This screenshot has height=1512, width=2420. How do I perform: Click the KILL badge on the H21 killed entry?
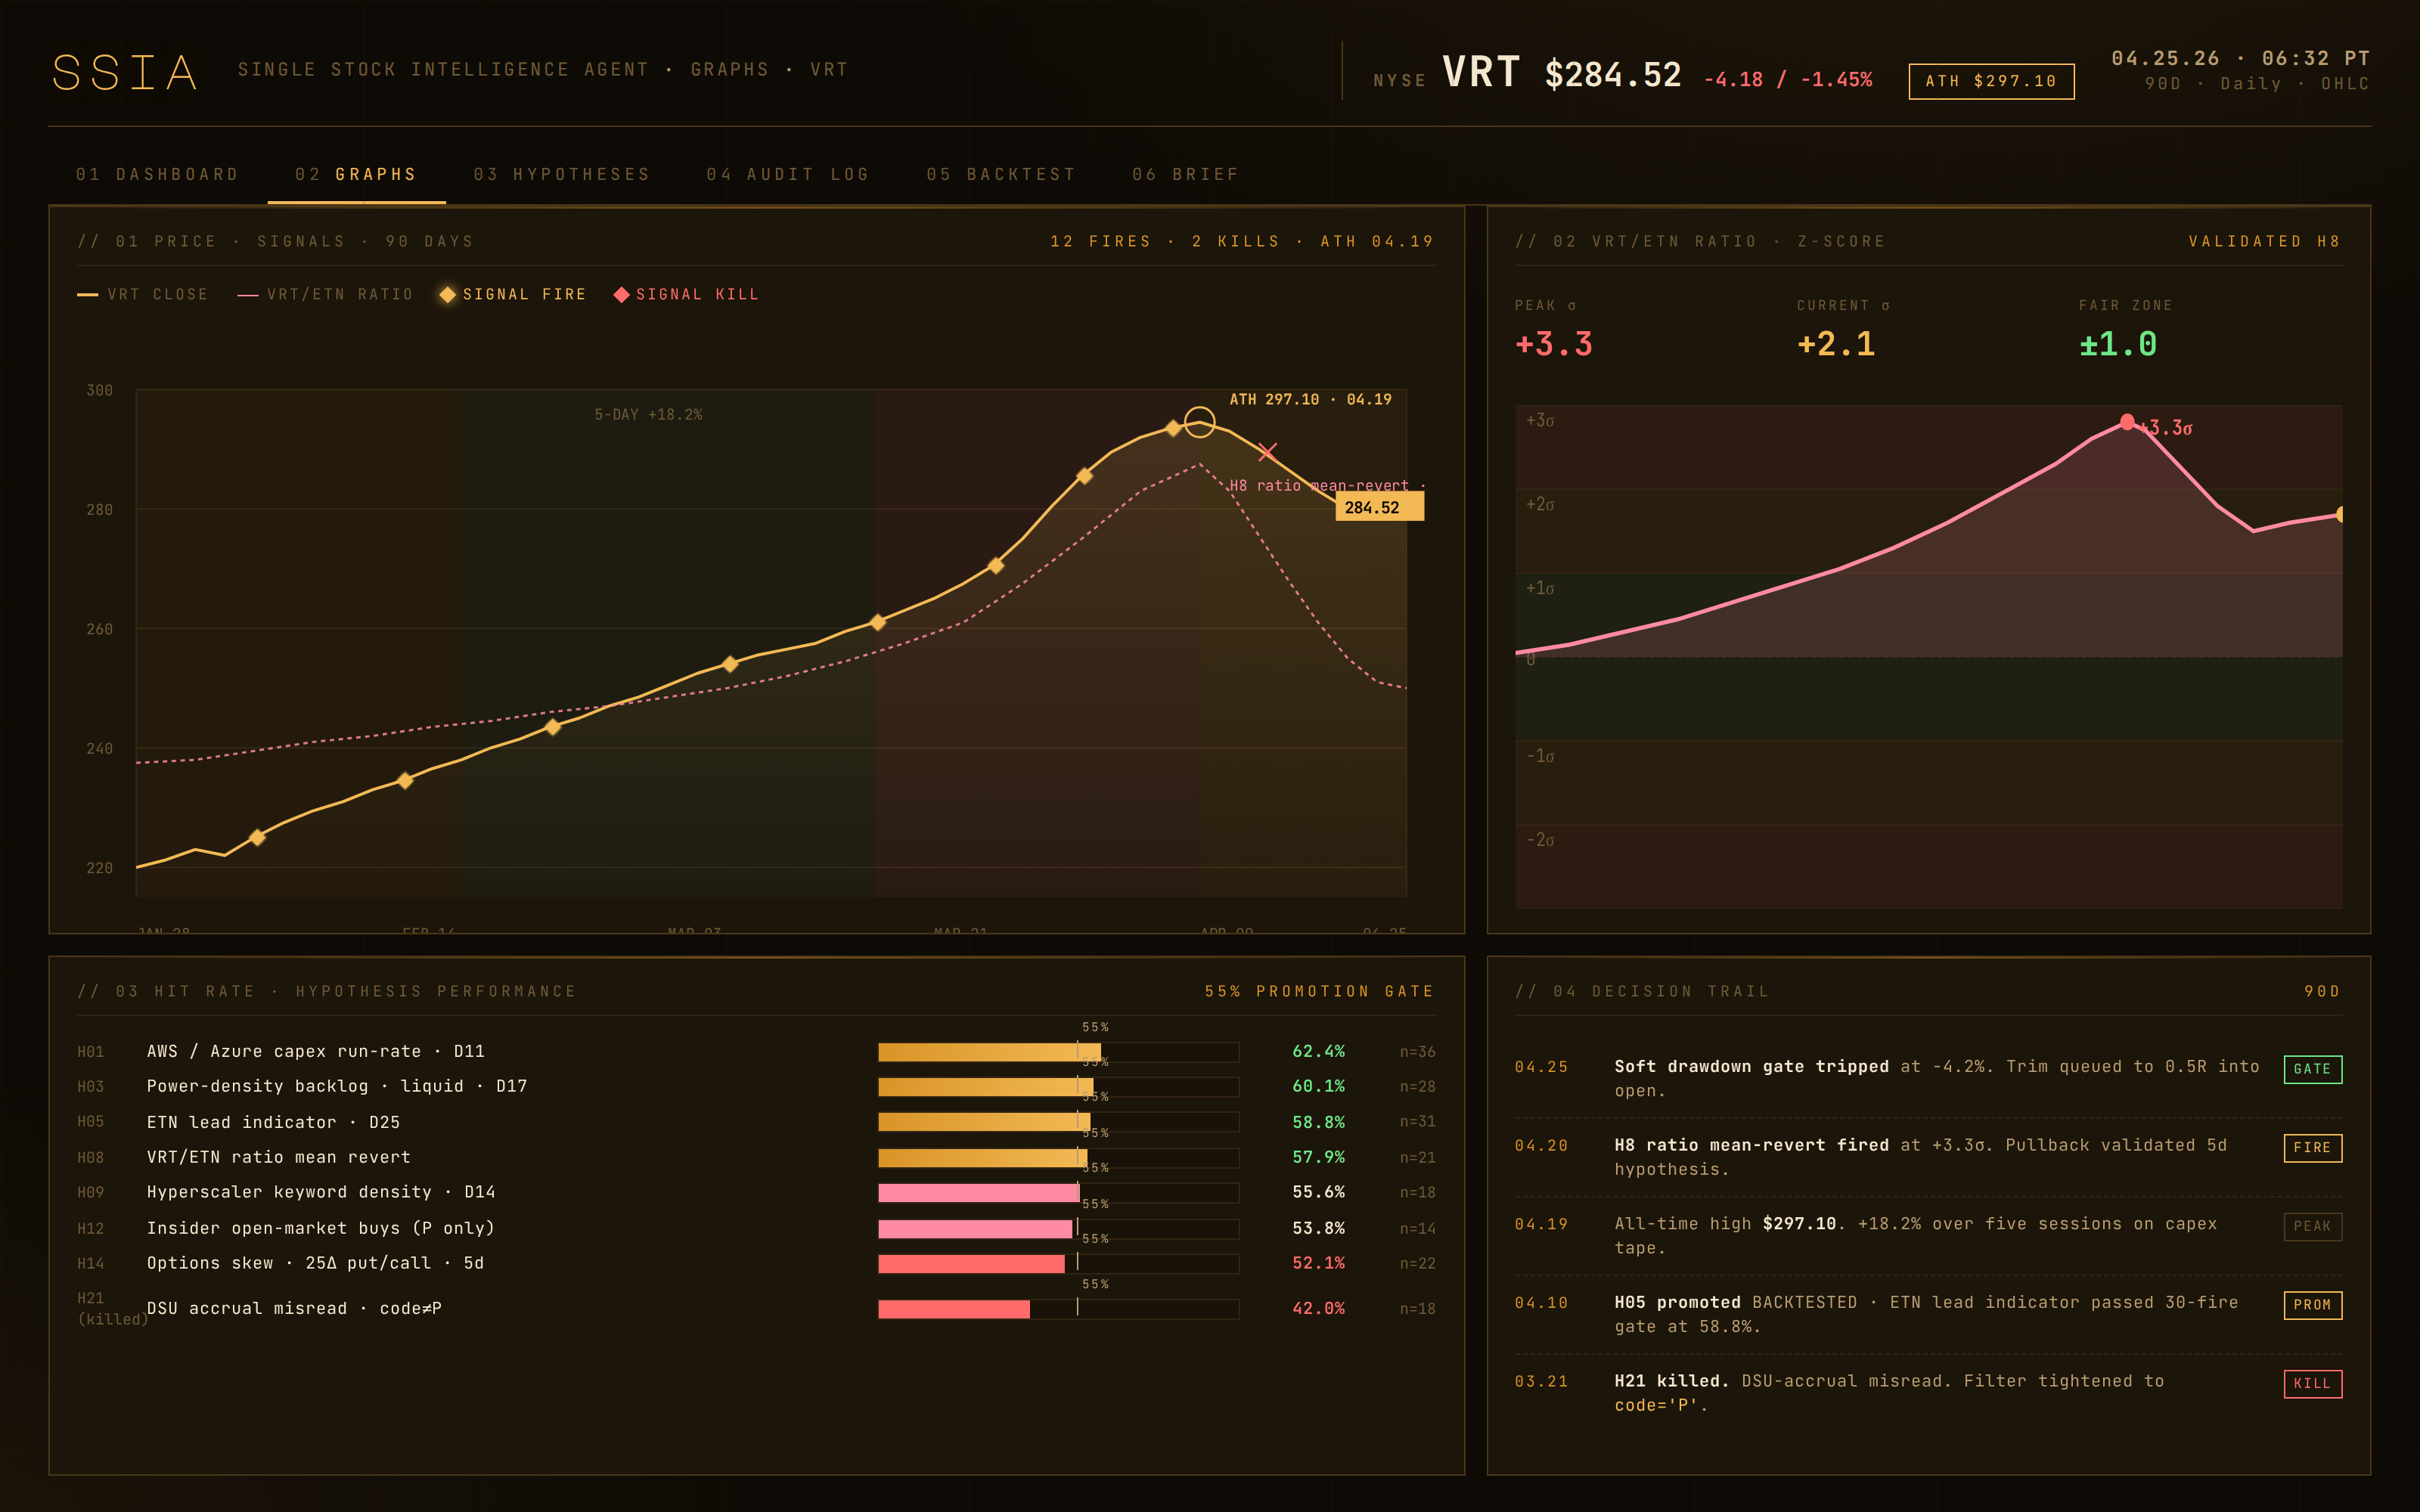[2312, 1384]
